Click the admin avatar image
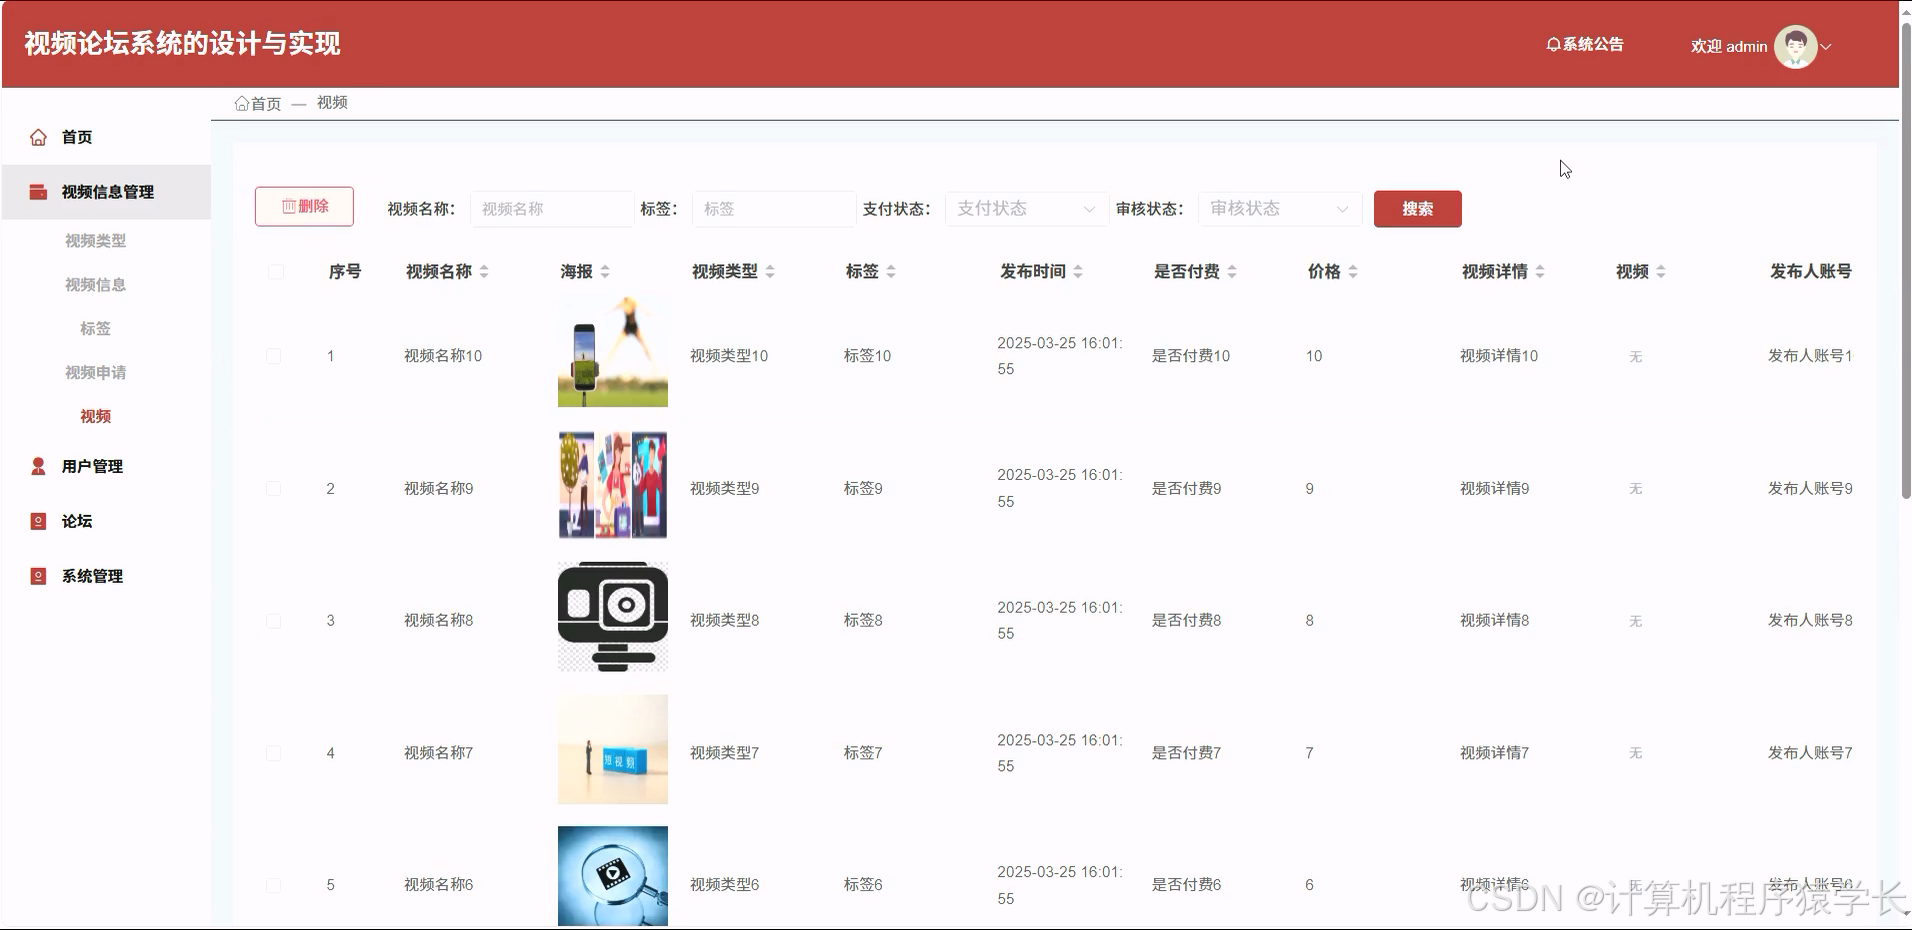 pyautogui.click(x=1795, y=45)
